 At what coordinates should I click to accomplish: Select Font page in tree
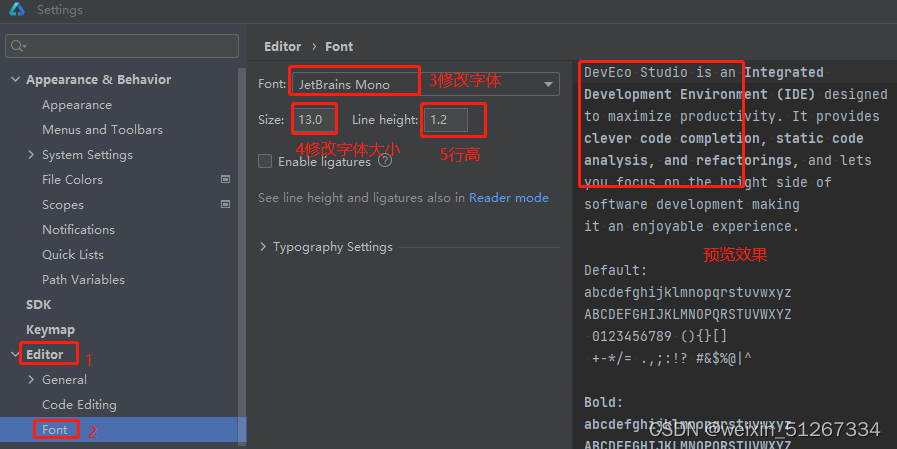point(54,430)
